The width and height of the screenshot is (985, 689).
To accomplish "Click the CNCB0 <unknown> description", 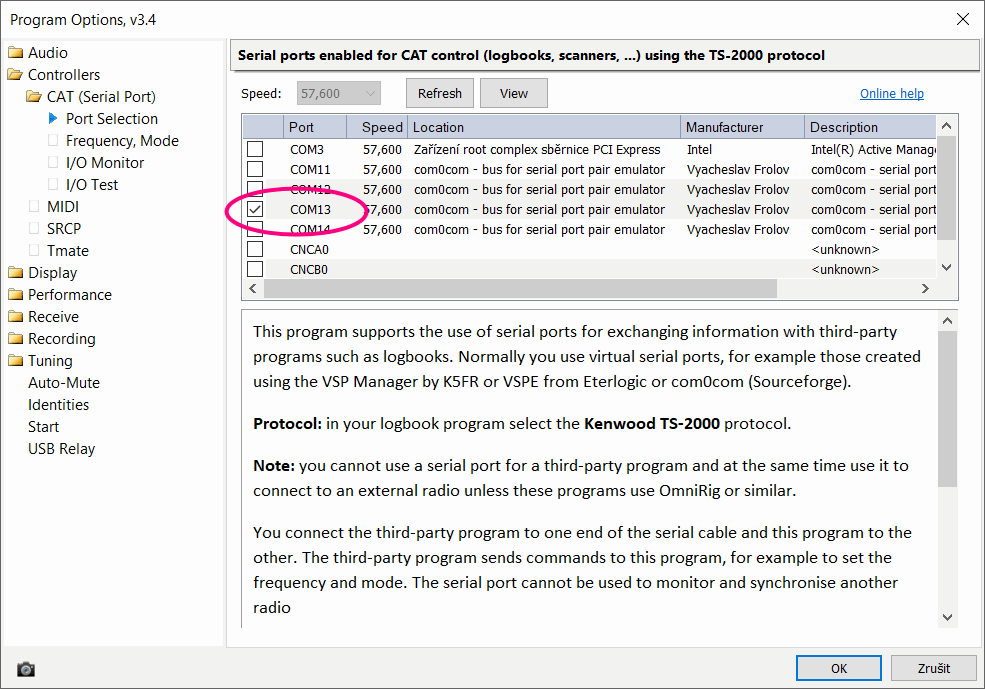I will (x=845, y=269).
